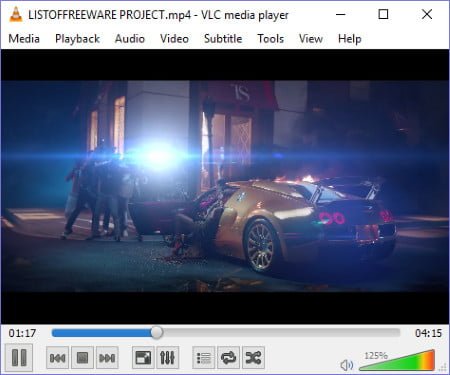450x375 pixels.
Task: Show extended settings equalizer dialog
Action: click(x=167, y=358)
